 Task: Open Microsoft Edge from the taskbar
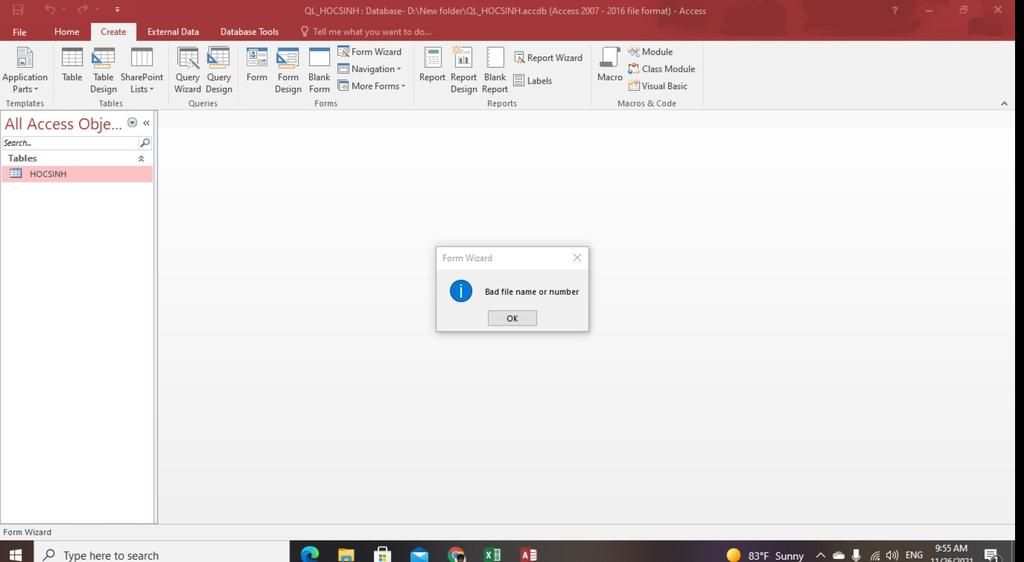310,554
